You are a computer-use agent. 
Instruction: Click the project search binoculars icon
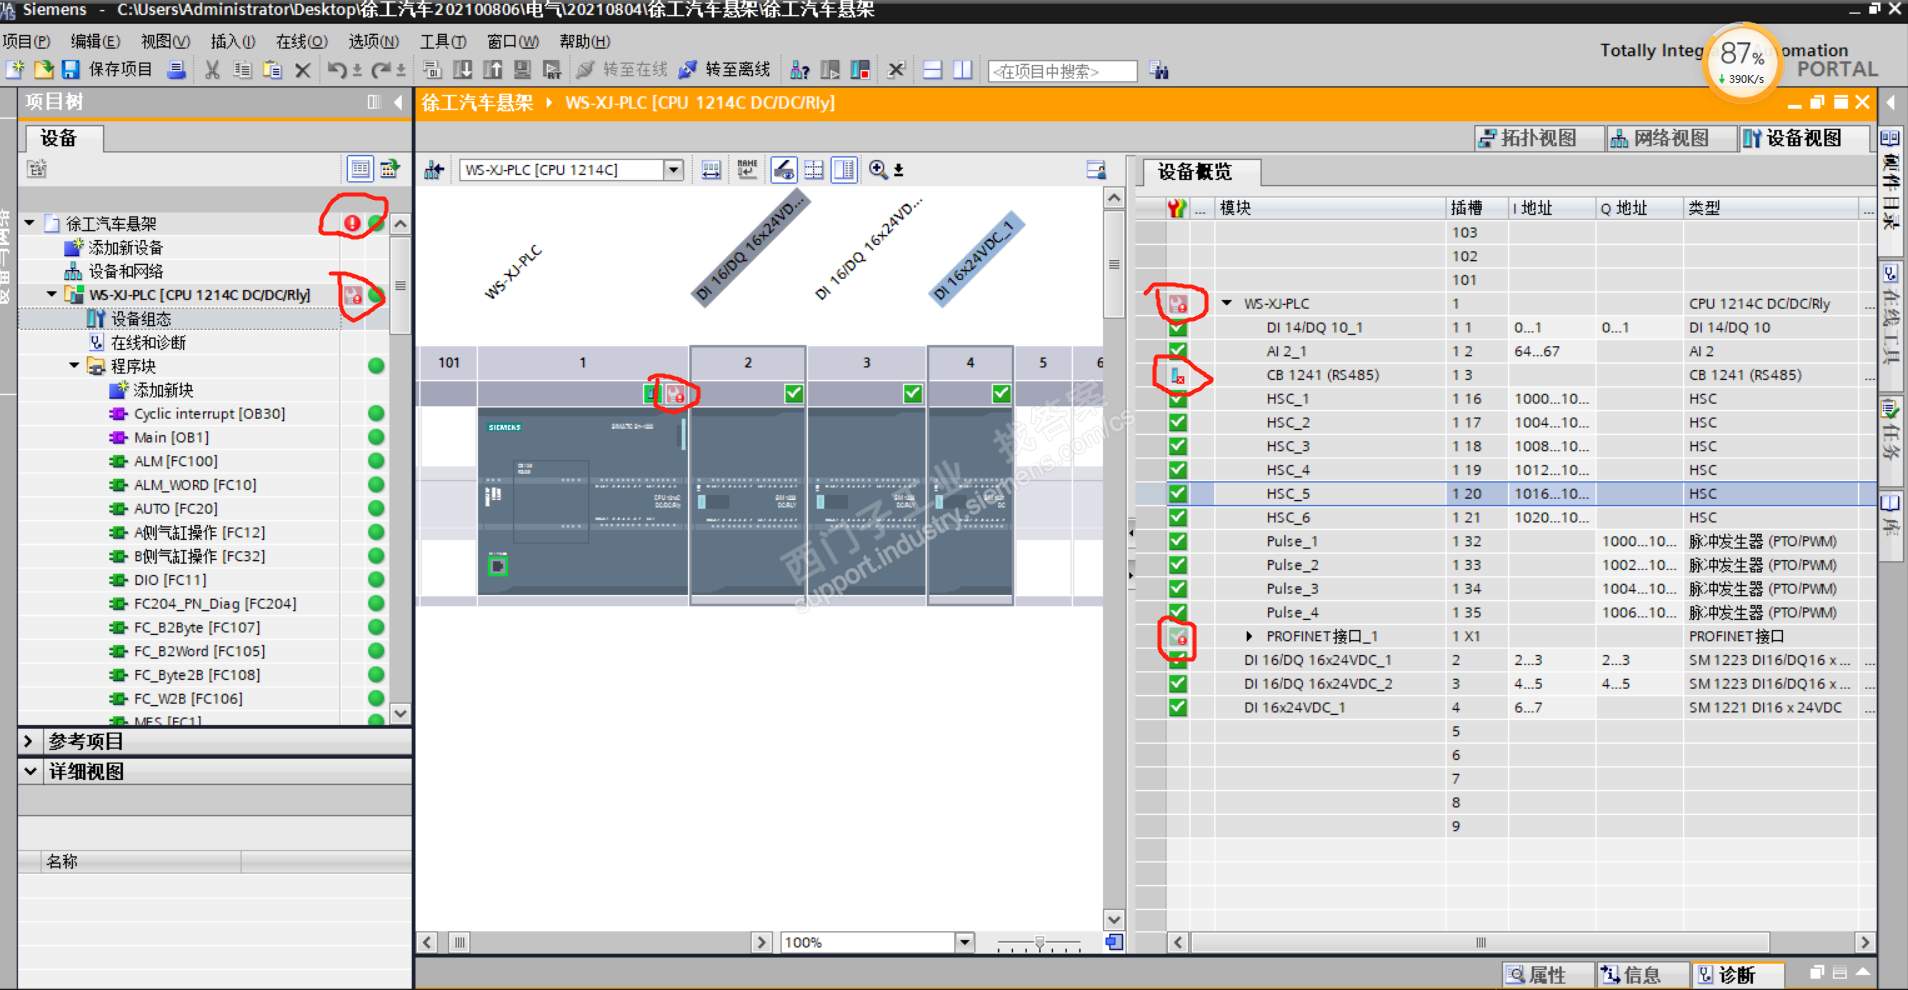tap(1159, 71)
